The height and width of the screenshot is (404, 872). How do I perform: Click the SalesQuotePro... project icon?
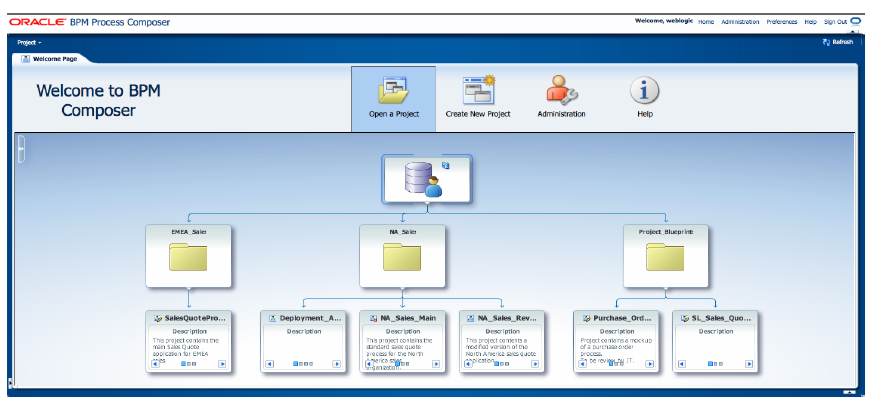pyautogui.click(x=157, y=318)
